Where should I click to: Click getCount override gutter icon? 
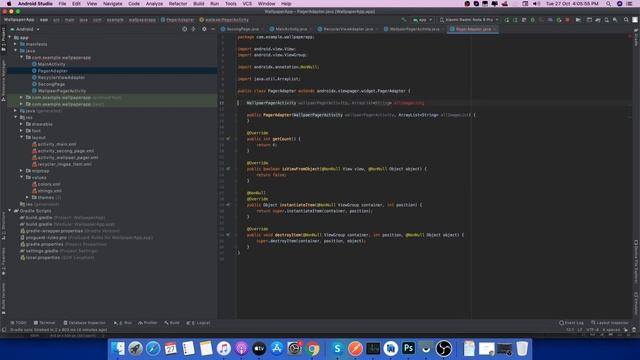pyautogui.click(x=228, y=139)
